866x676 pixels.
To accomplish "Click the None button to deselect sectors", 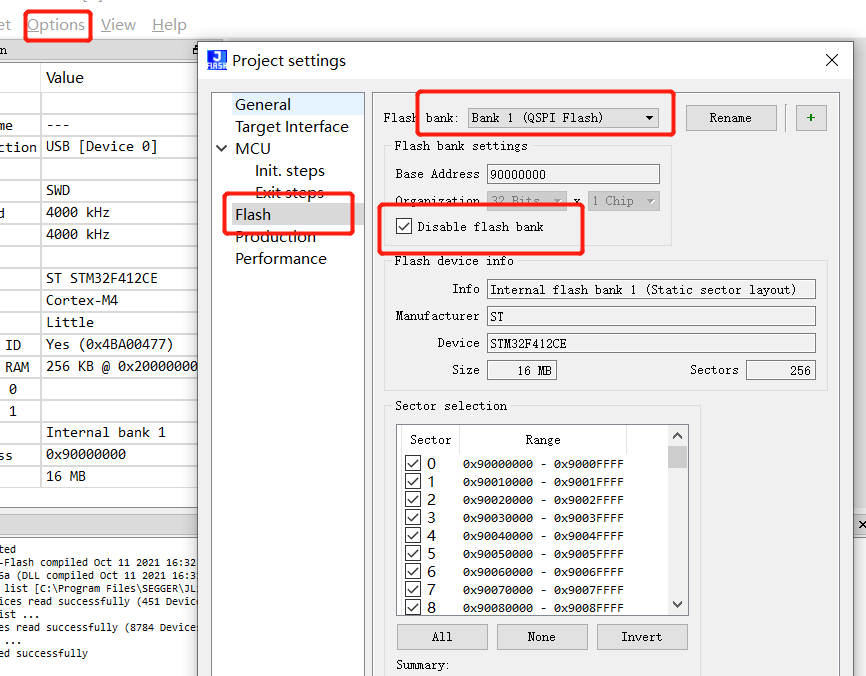I will tap(542, 636).
